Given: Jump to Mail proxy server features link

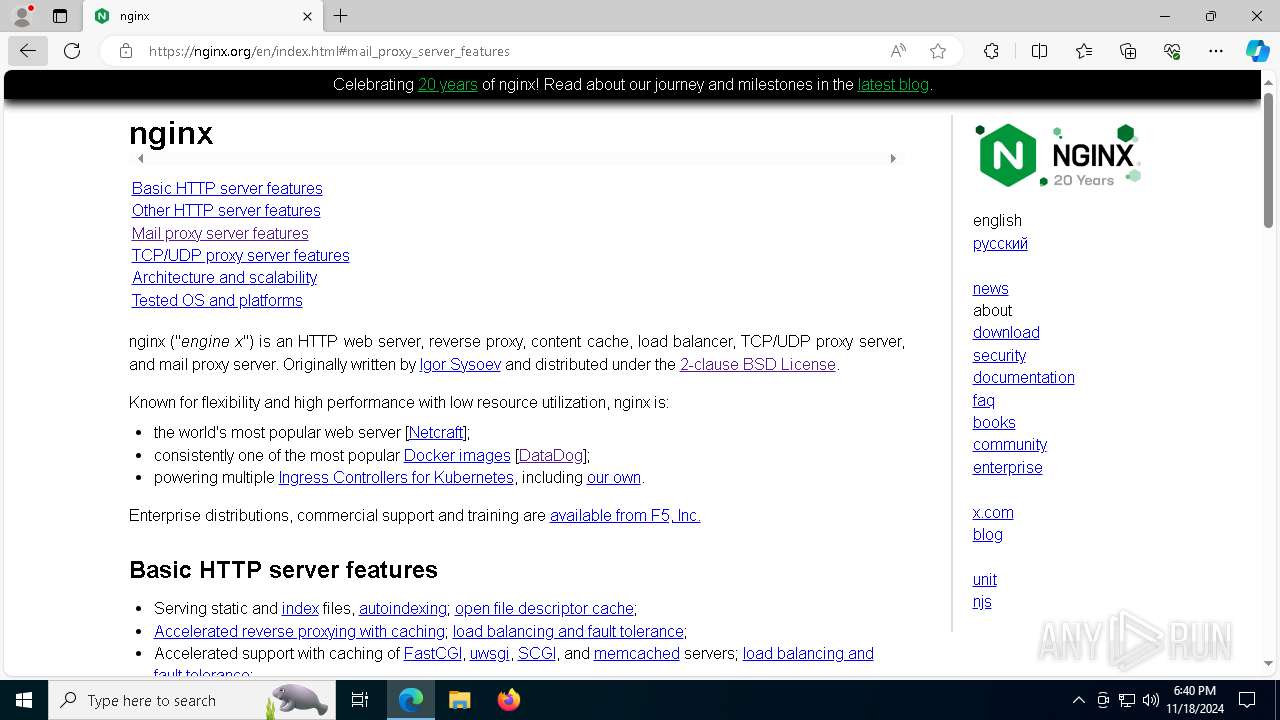Looking at the screenshot, I should coord(220,233).
